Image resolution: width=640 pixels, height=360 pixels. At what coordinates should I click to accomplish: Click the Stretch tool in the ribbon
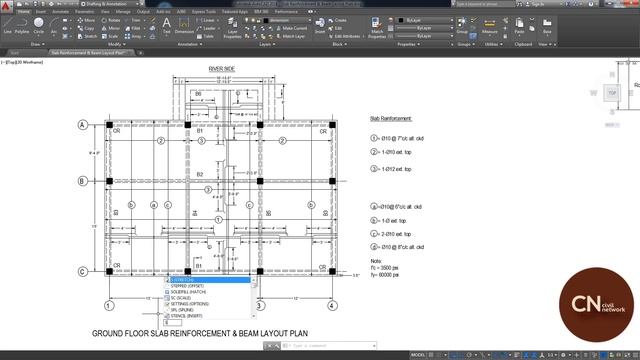pyautogui.click(x=87, y=36)
